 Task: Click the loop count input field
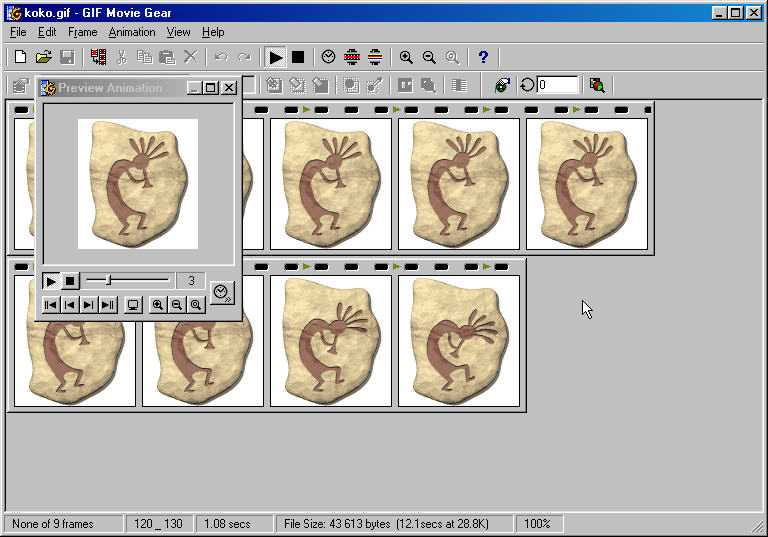click(557, 86)
